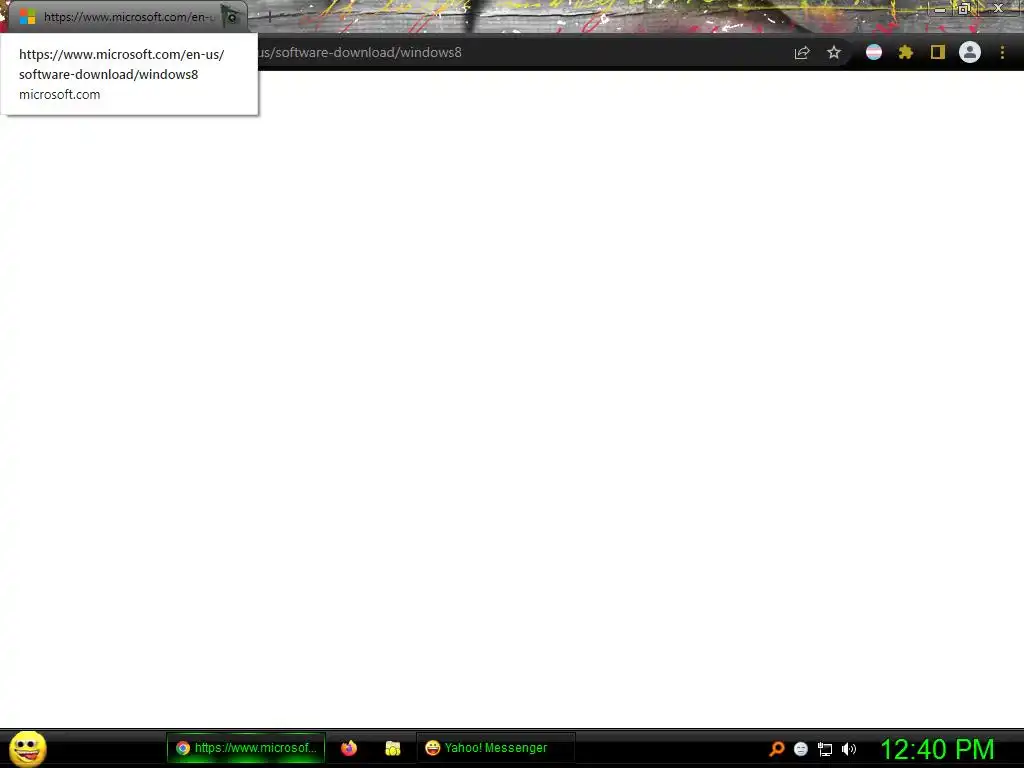Open the striped-flag extension icon

pyautogui.click(x=874, y=52)
